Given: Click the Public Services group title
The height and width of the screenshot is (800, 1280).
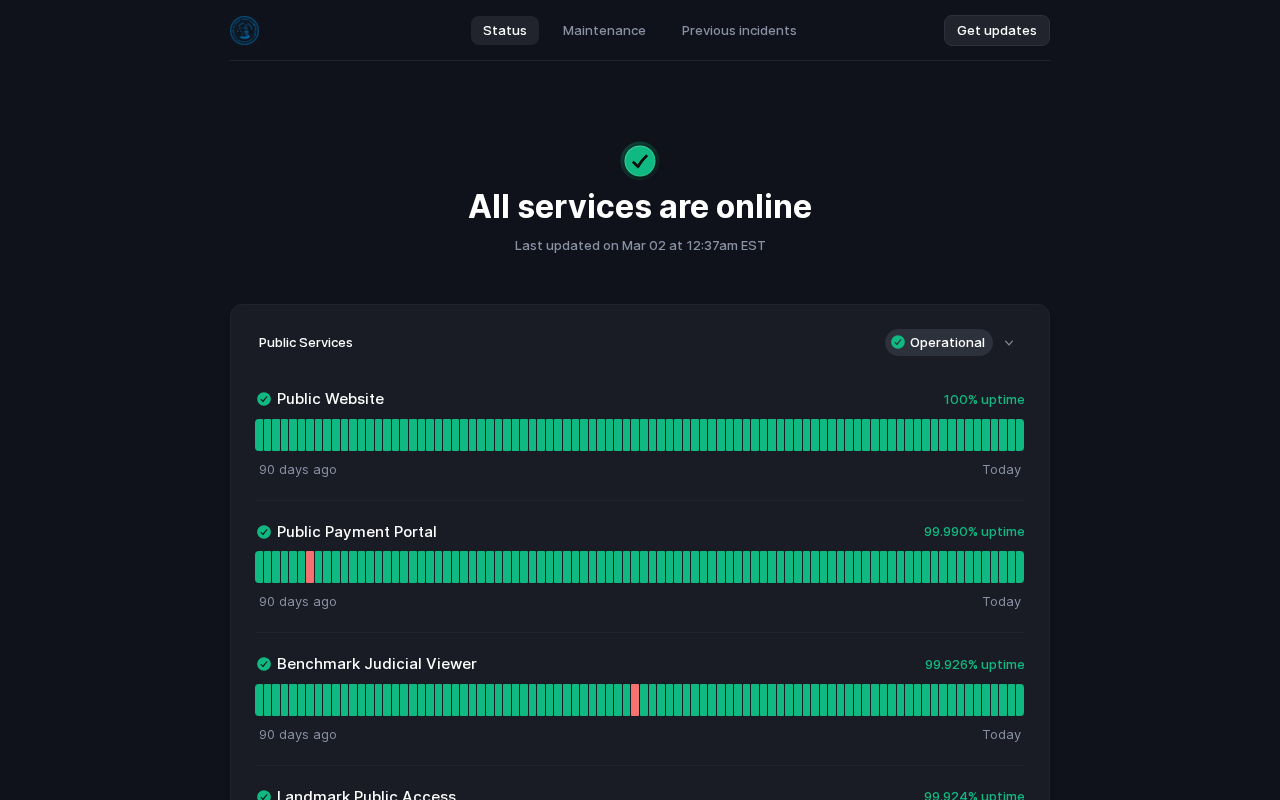Looking at the screenshot, I should pos(306,342).
